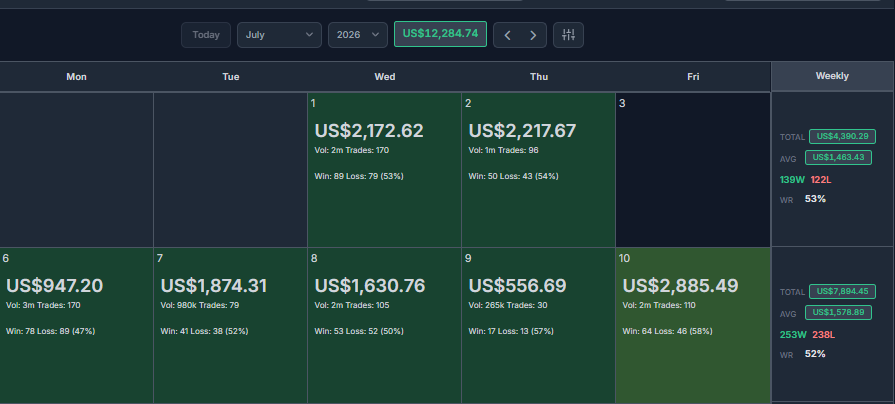Click 'Win: 53 Loss: 52 (50%)' text

click(x=359, y=331)
